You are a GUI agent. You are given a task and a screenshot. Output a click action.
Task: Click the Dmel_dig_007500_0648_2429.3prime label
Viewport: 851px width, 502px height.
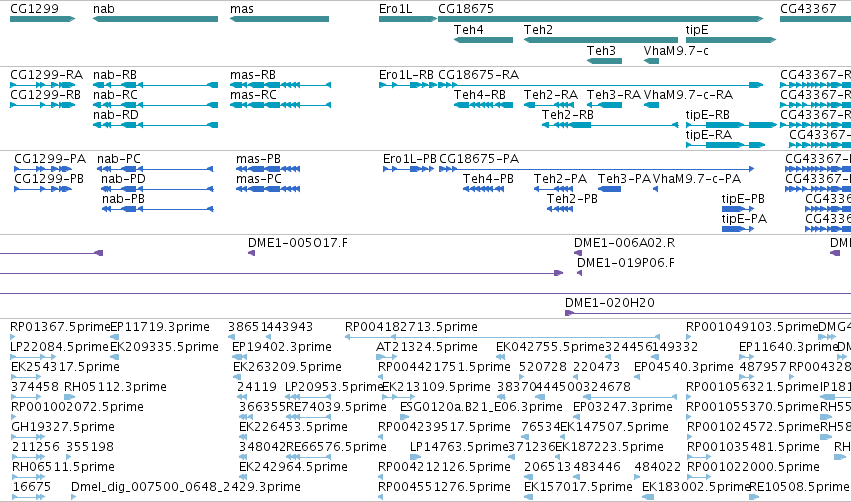(x=186, y=487)
